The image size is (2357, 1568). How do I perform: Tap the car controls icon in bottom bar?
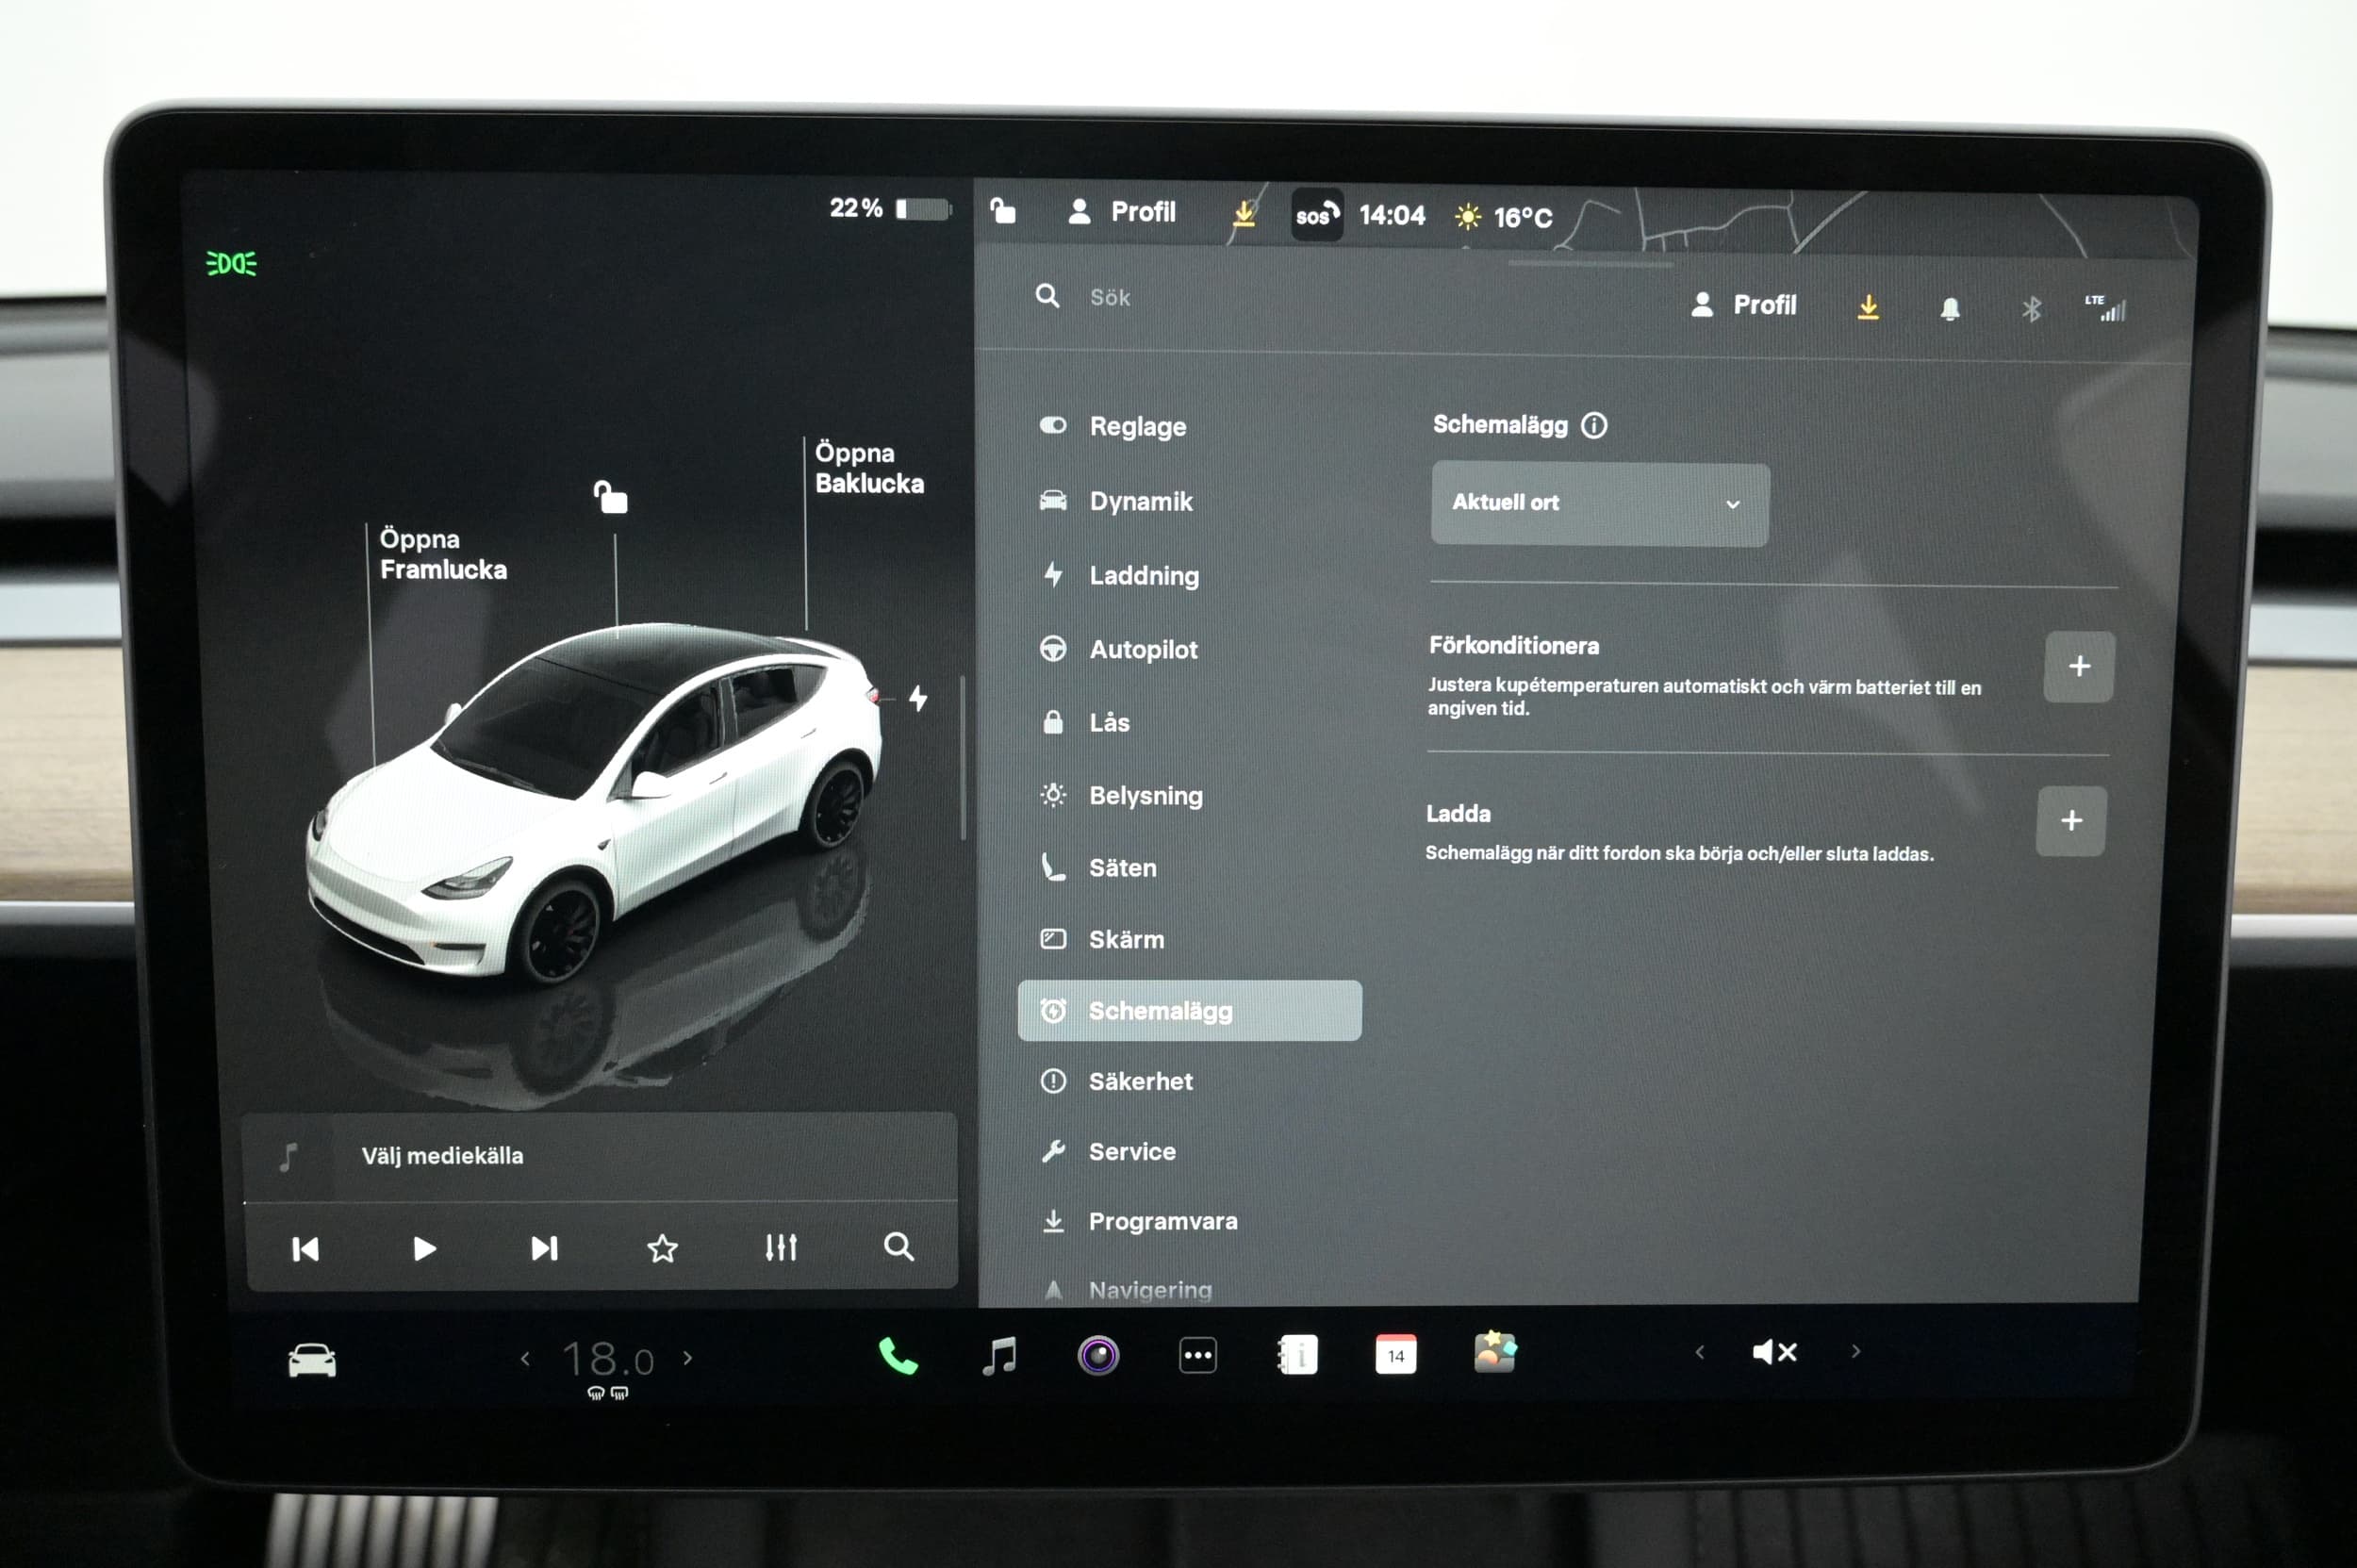tap(312, 1361)
